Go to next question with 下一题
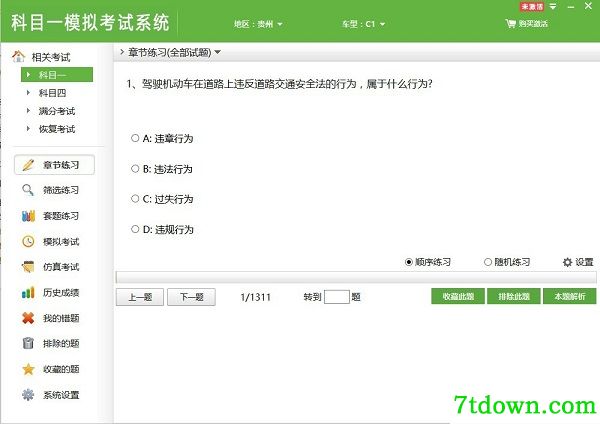 [x=191, y=297]
